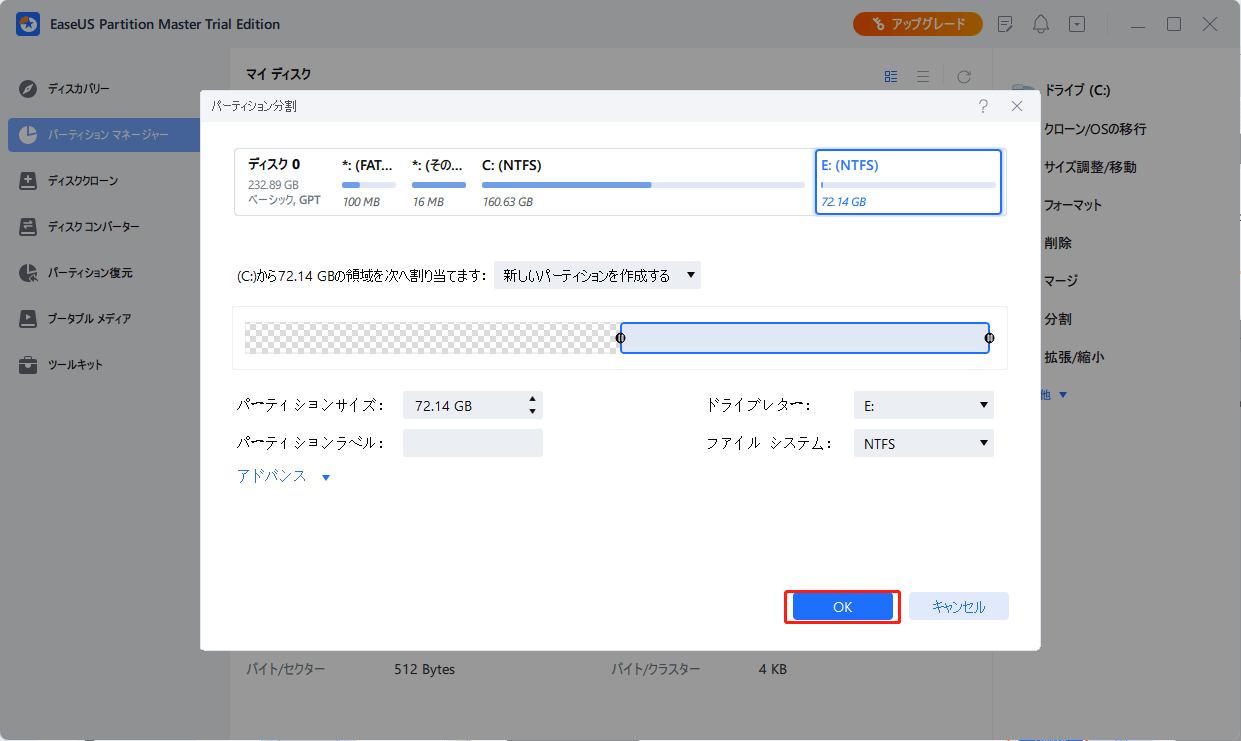Open ディスカバリー from the sidebar
This screenshot has width=1241, height=741.
coord(90,89)
